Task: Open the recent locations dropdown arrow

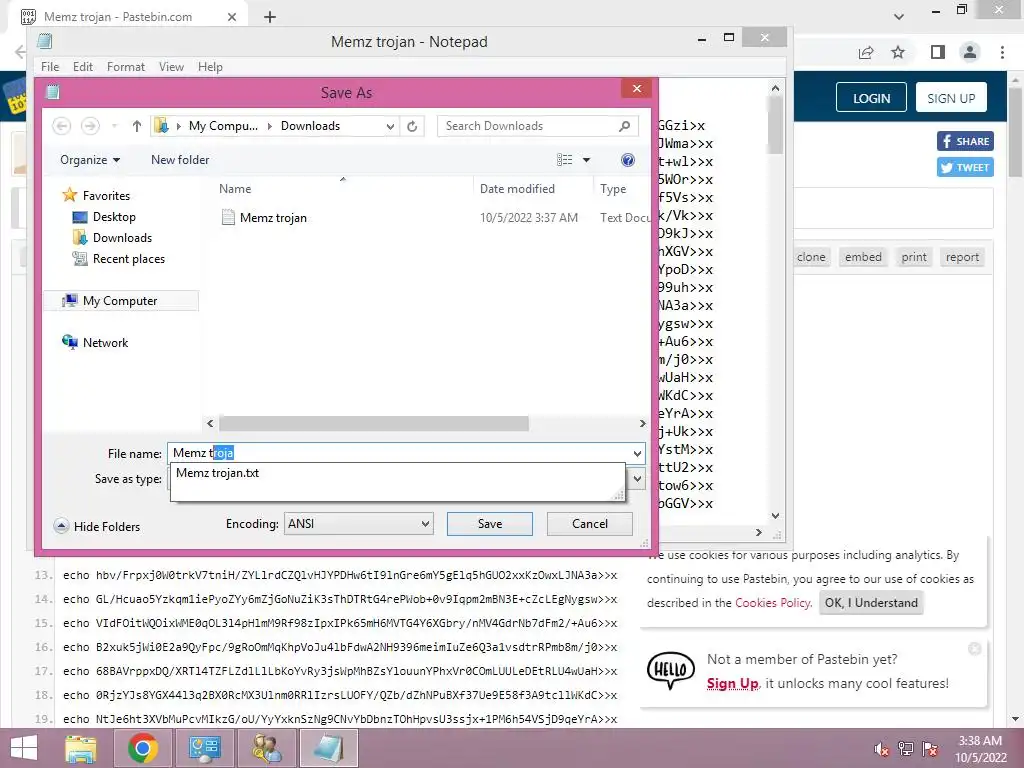Action: click(x=115, y=126)
